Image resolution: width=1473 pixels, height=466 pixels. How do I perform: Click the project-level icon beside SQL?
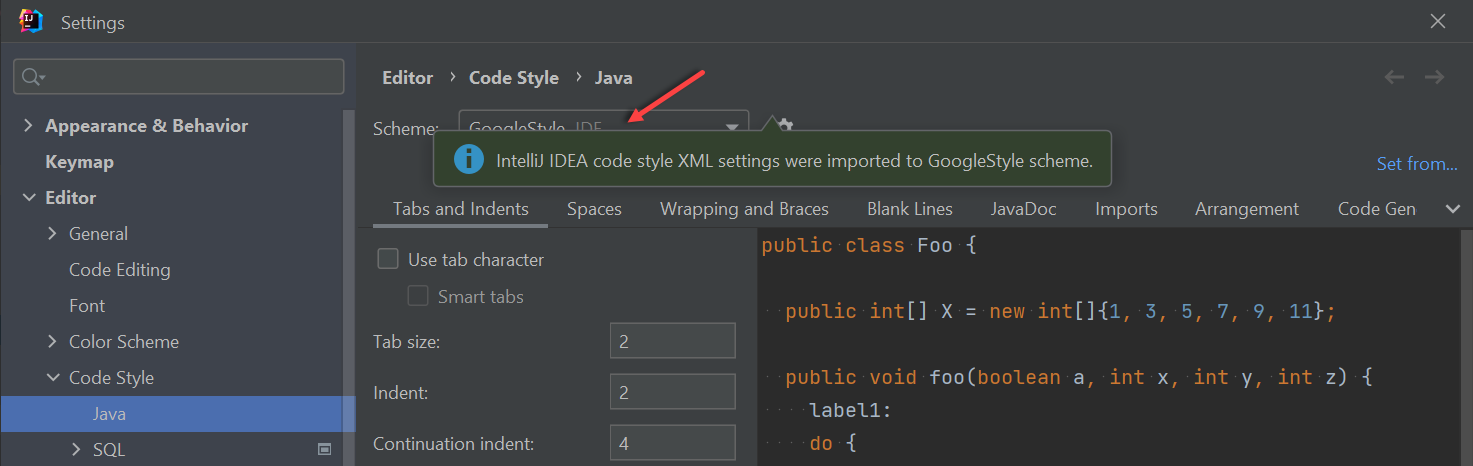pos(324,450)
